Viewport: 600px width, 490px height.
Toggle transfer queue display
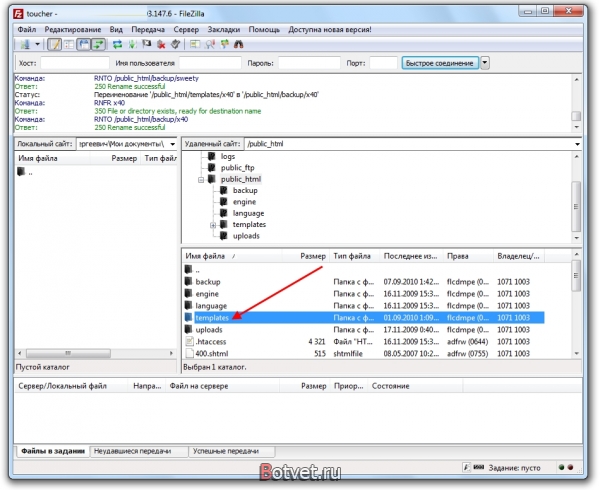98,44
